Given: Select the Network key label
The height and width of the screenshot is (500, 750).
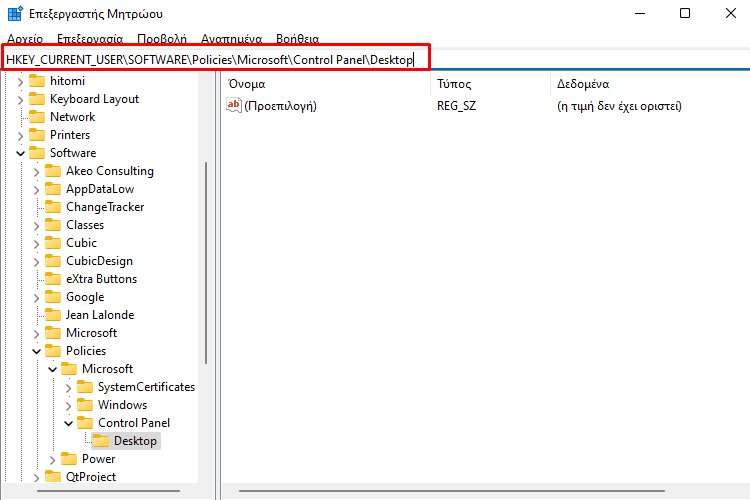Looking at the screenshot, I should pos(73,117).
